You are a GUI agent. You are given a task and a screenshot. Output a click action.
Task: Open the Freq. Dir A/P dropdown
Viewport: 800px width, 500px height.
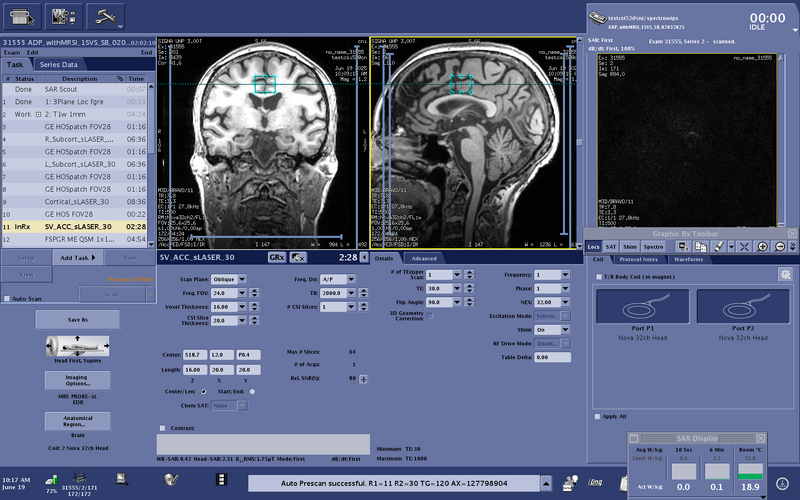click(x=351, y=279)
